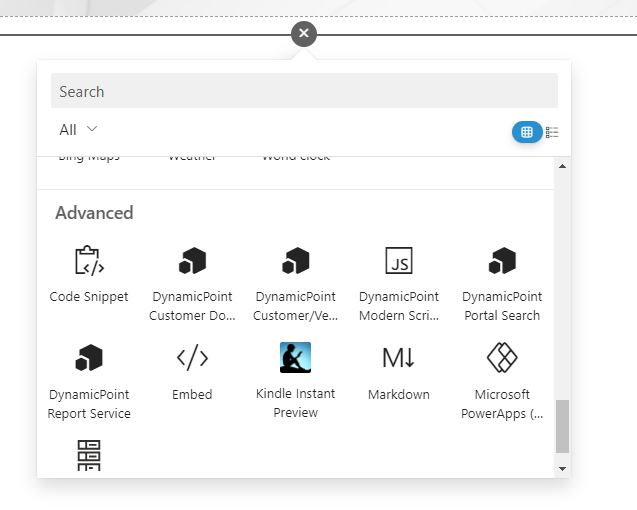Click the scrollbar up arrow
The image size is (637, 510).
(x=562, y=166)
